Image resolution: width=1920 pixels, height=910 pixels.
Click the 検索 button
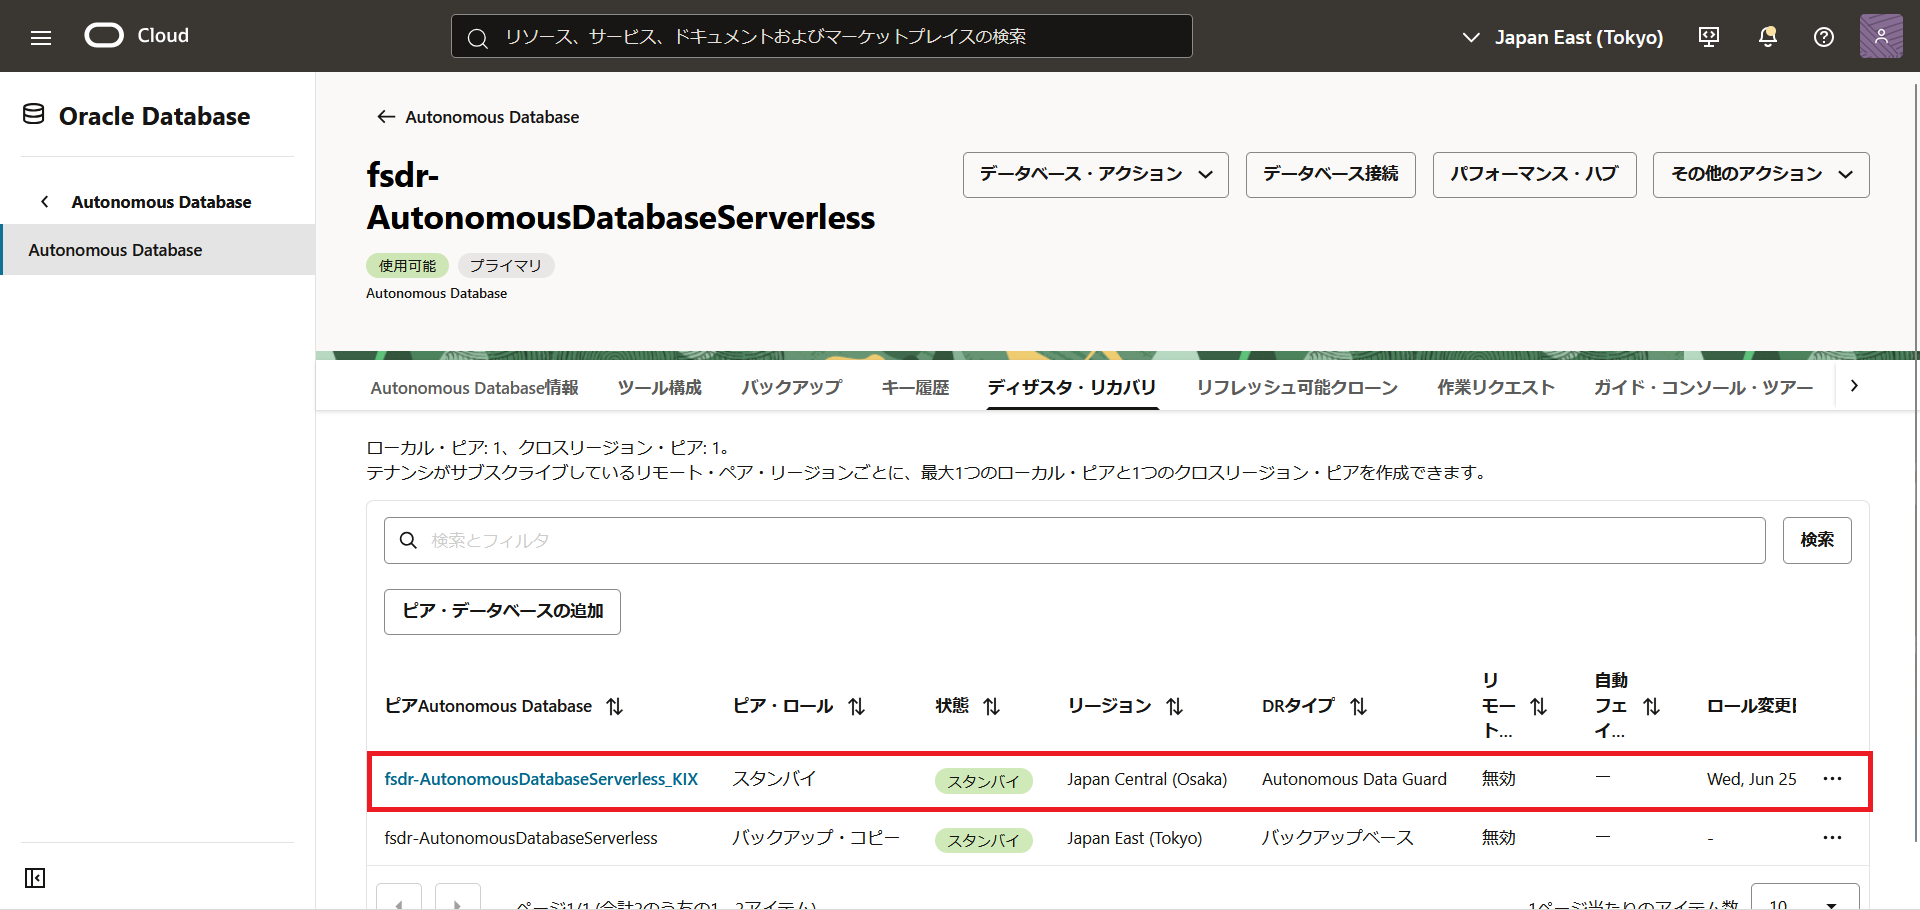point(1817,540)
